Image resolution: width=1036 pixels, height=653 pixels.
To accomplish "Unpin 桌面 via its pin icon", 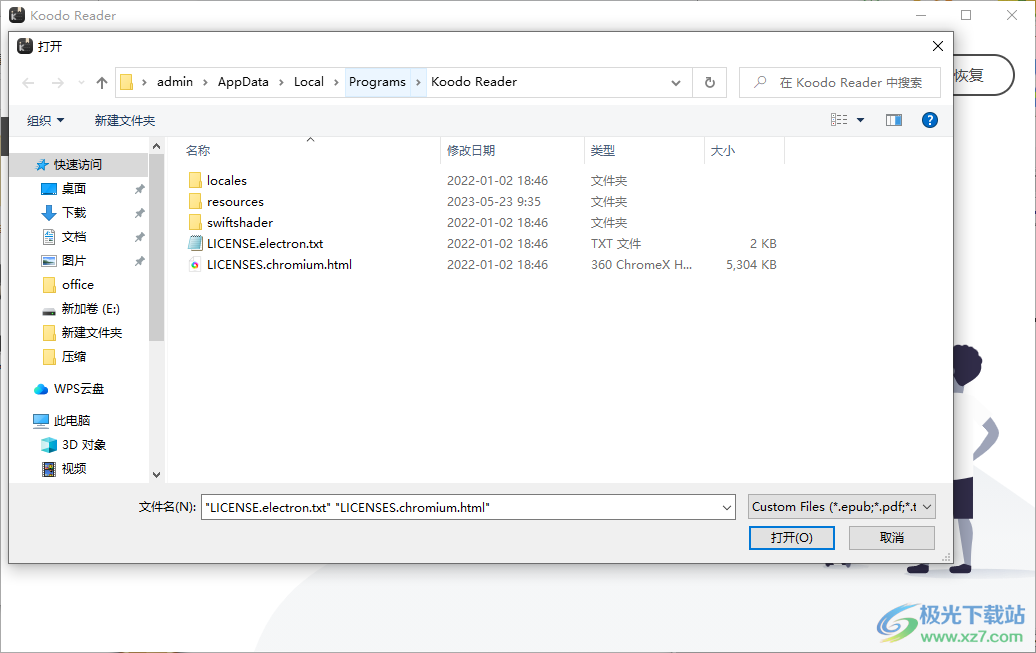I will [x=139, y=189].
